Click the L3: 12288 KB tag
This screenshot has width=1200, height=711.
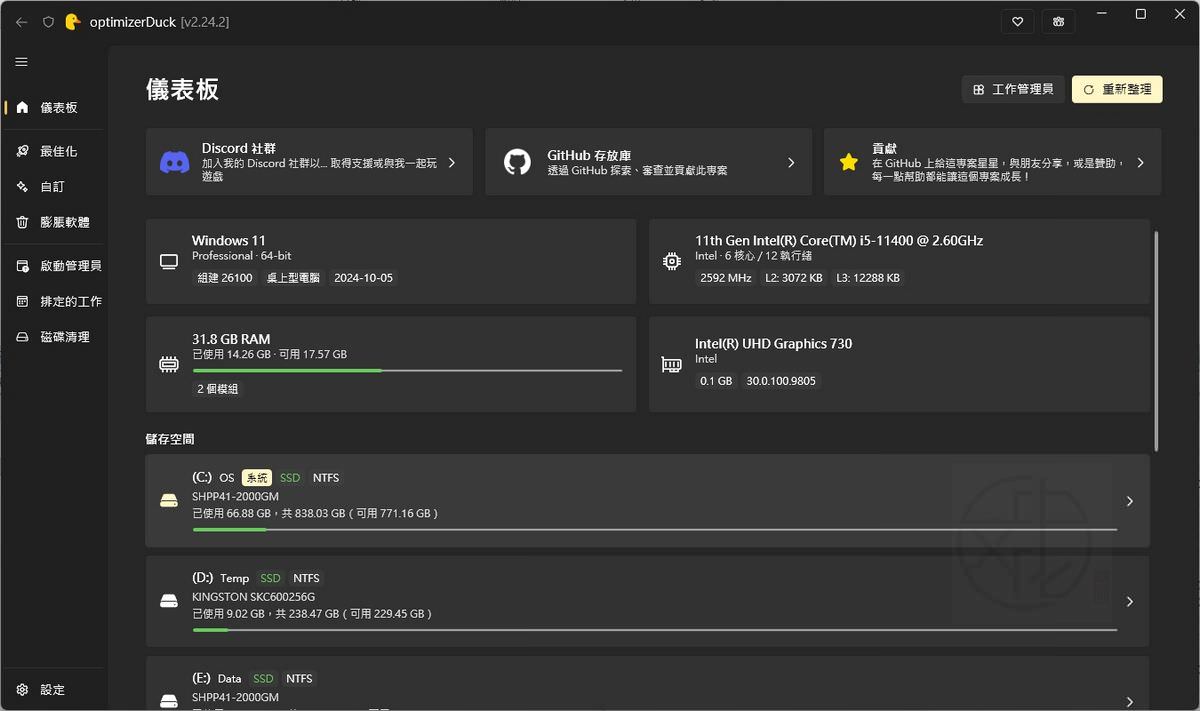pos(868,278)
